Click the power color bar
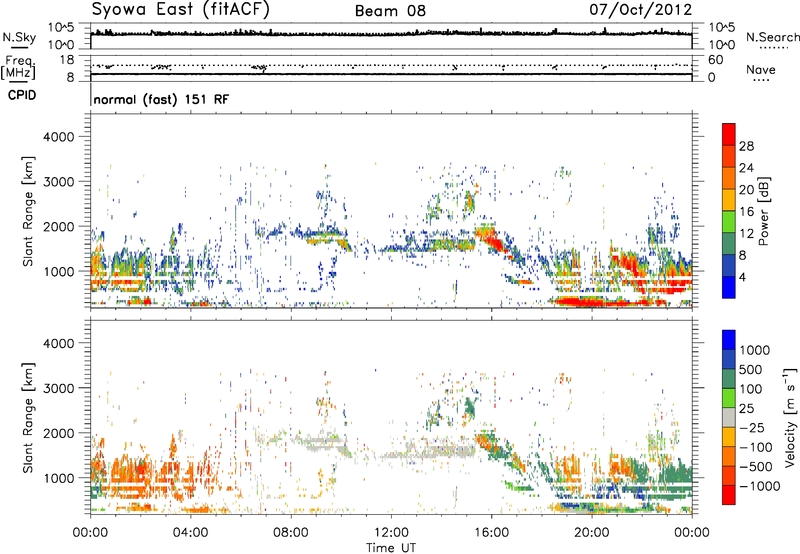 pos(729,211)
